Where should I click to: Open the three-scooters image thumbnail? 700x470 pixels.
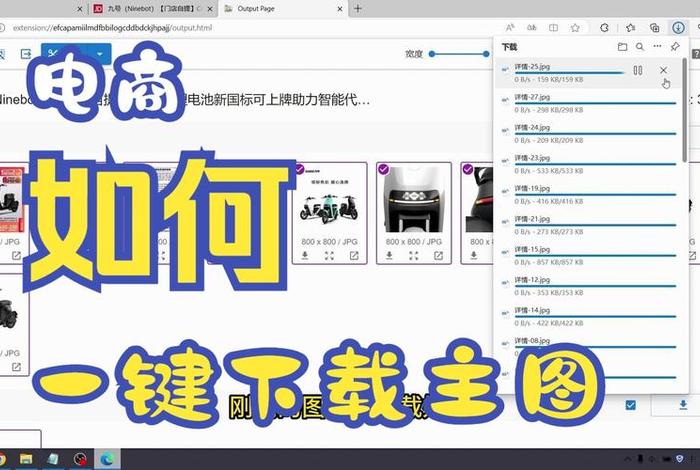(329, 200)
